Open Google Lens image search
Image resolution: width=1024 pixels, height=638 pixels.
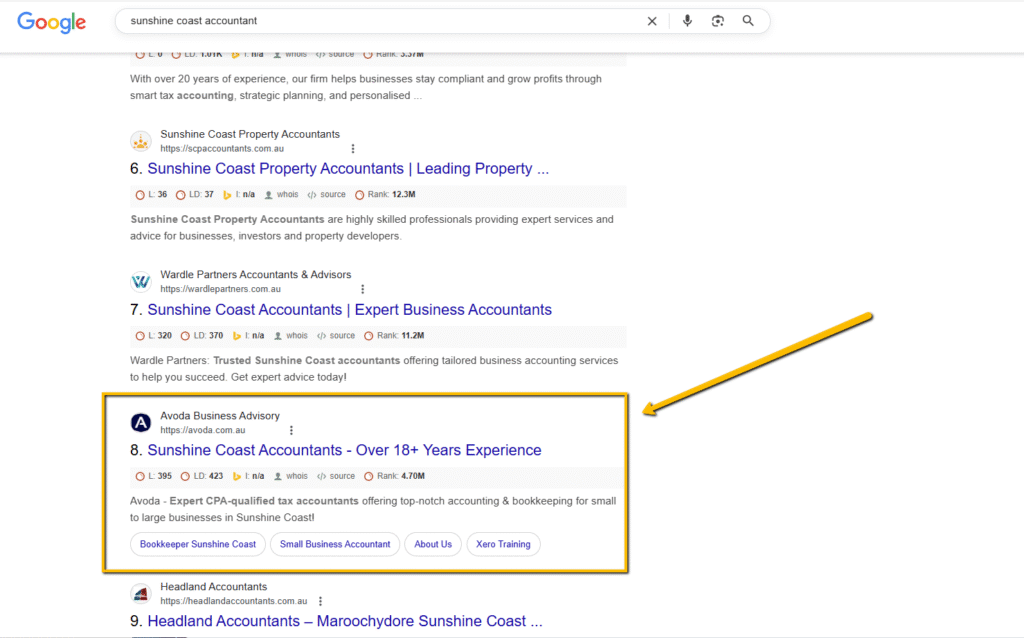(717, 21)
